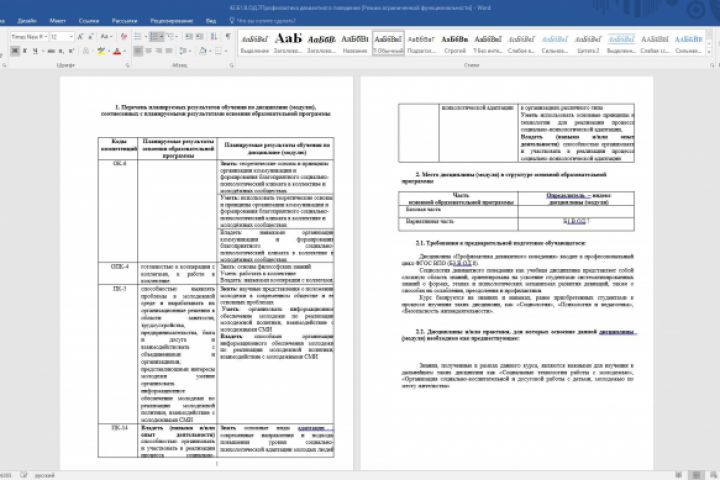This screenshot has width=720, height=480.
Task: Click the Multilevel List icon
Action: pos(171,37)
